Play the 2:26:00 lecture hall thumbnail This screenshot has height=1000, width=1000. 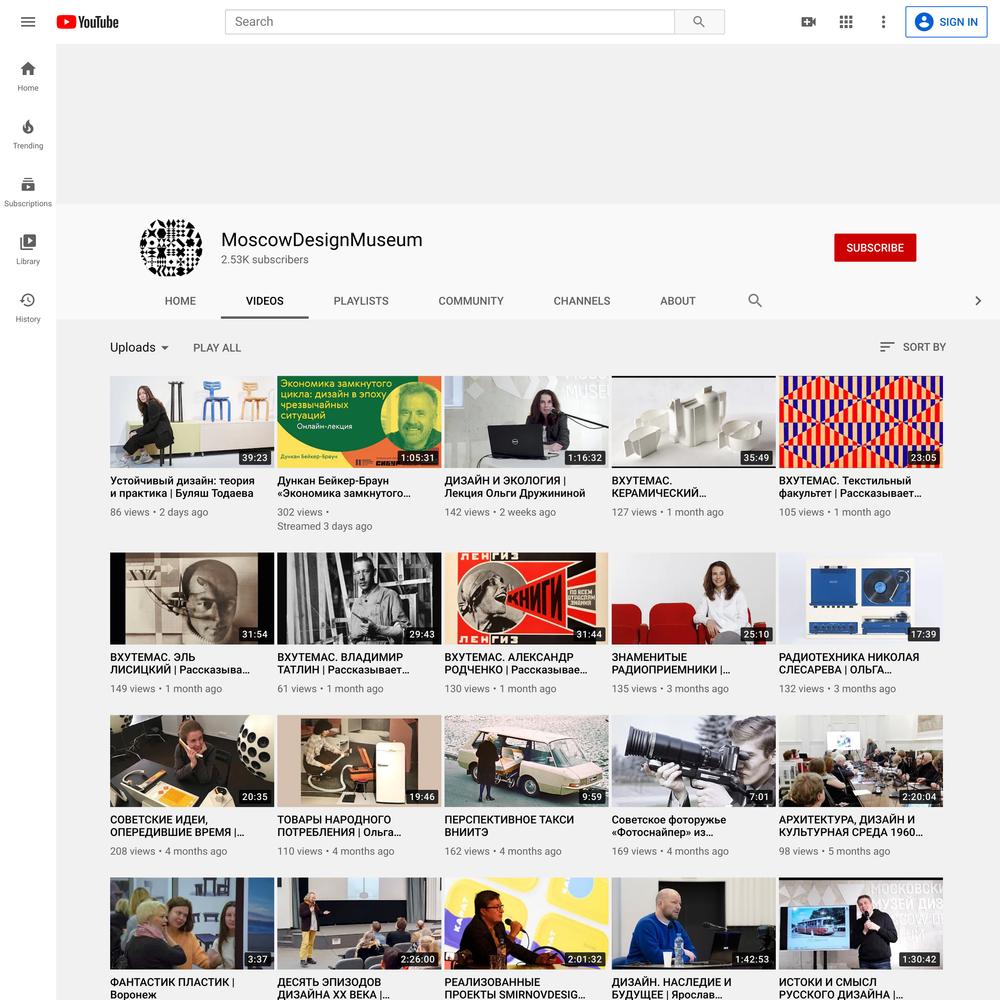coord(359,923)
